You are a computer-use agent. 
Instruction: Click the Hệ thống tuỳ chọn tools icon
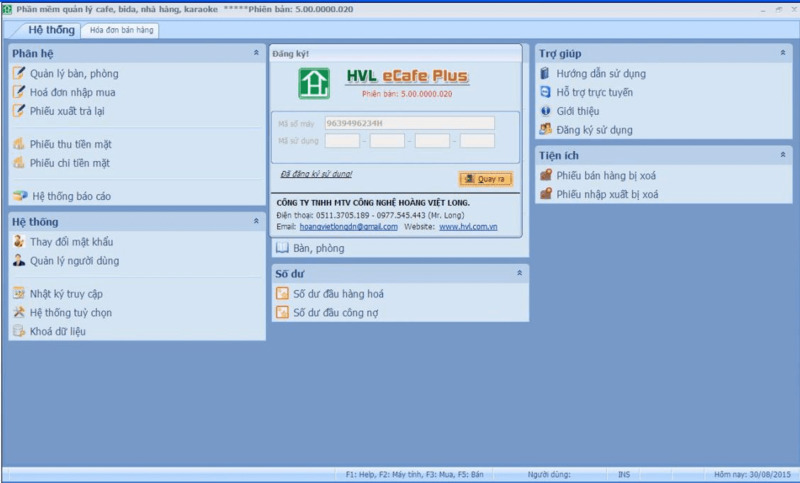[x=19, y=312]
